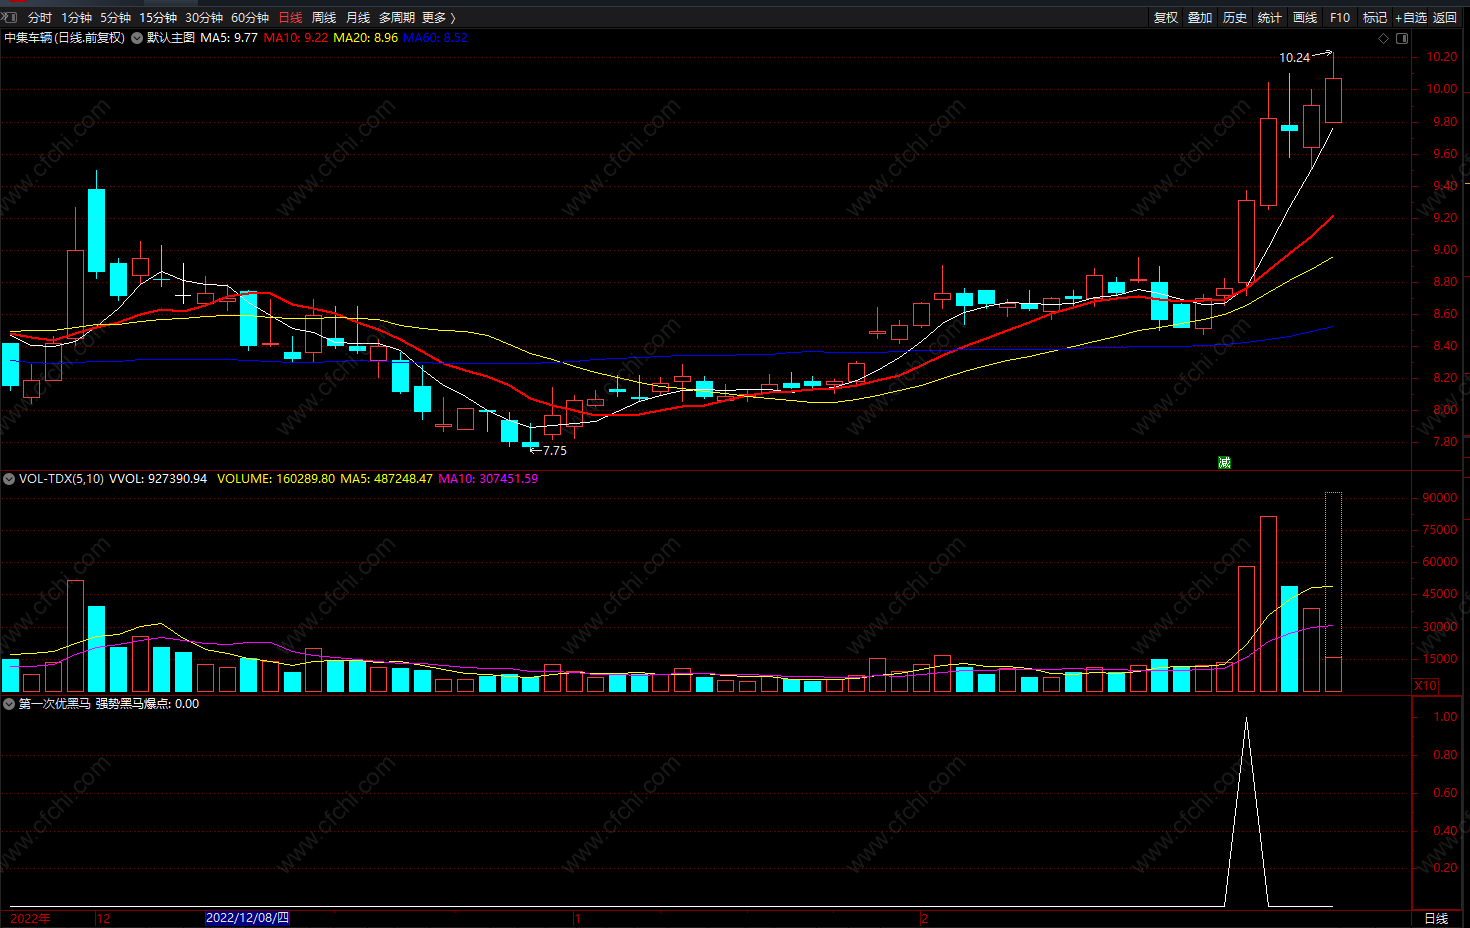Image resolution: width=1470 pixels, height=928 pixels.
Task: Click the 标记 mark button
Action: point(1375,18)
